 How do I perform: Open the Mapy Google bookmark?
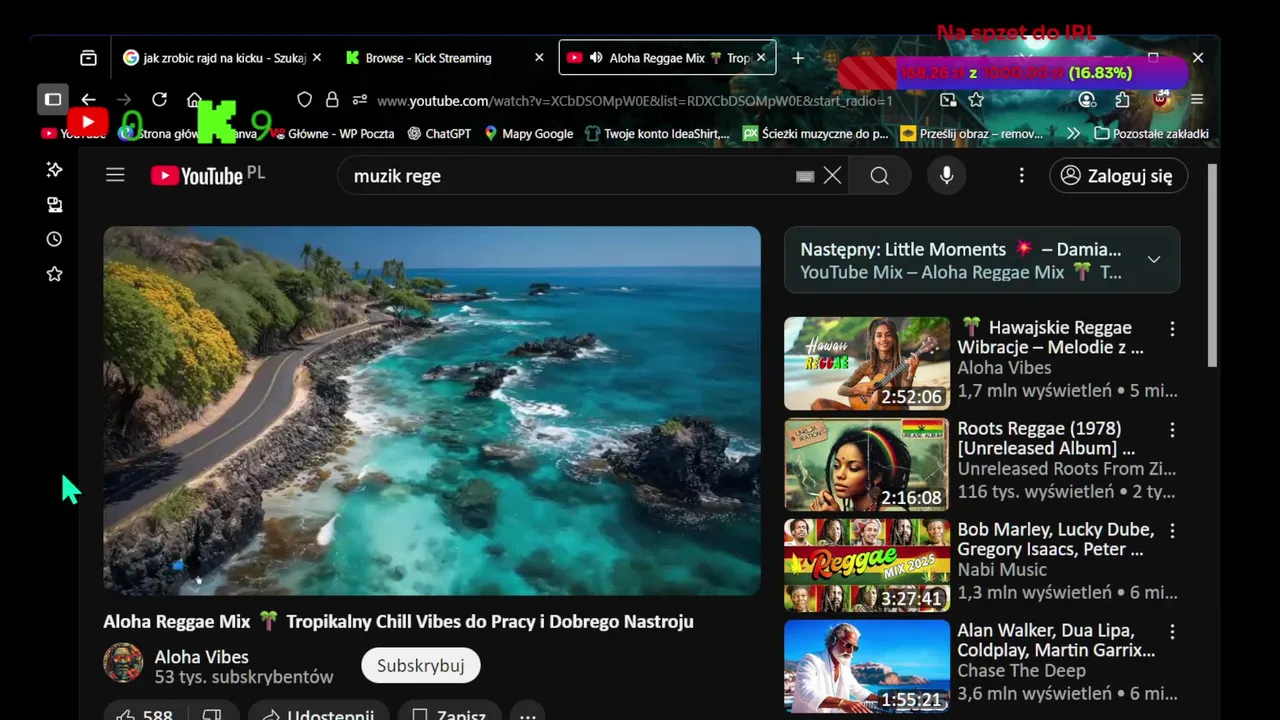click(528, 133)
